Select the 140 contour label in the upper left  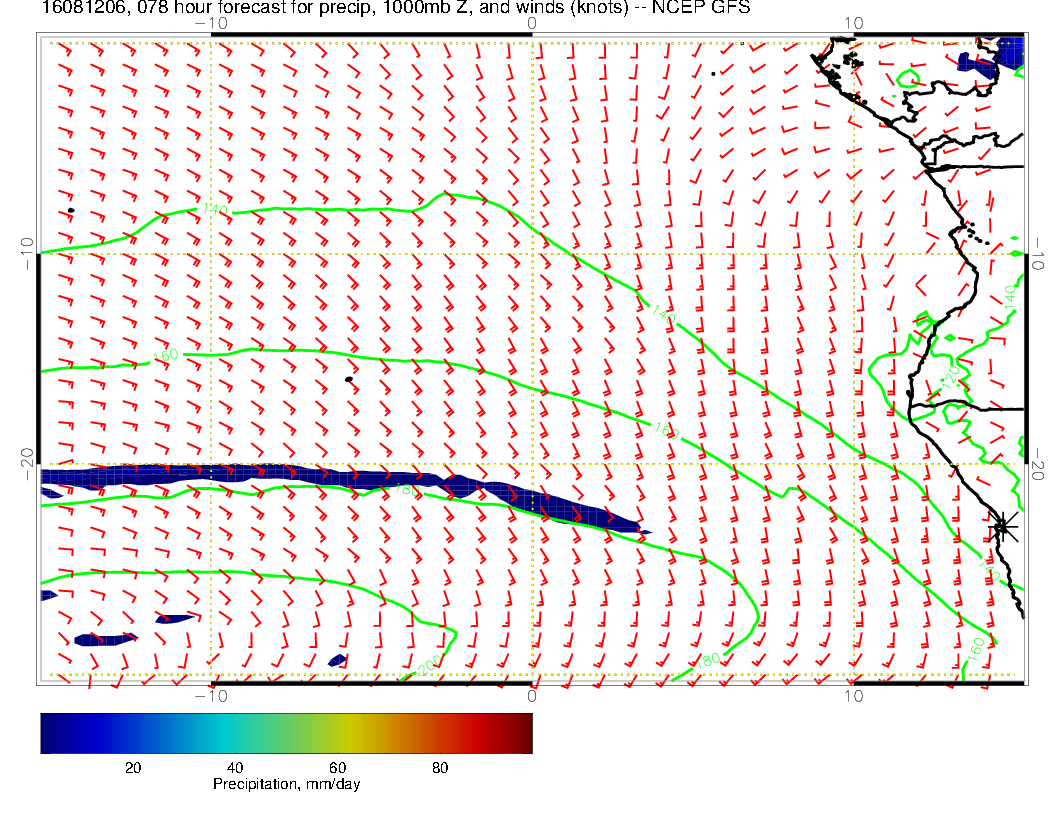(214, 210)
